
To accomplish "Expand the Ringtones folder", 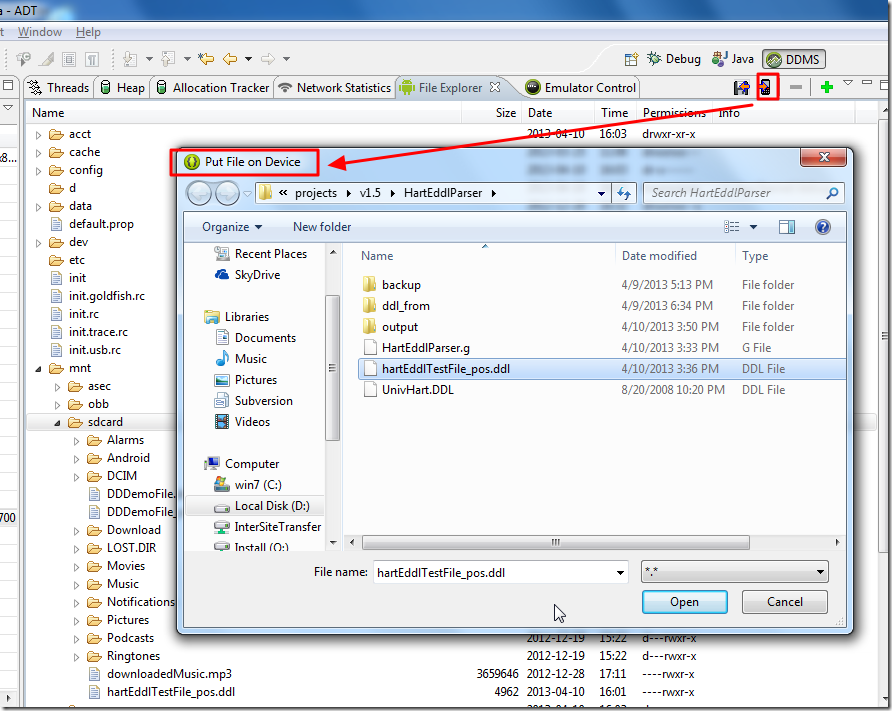I will pos(77,658).
